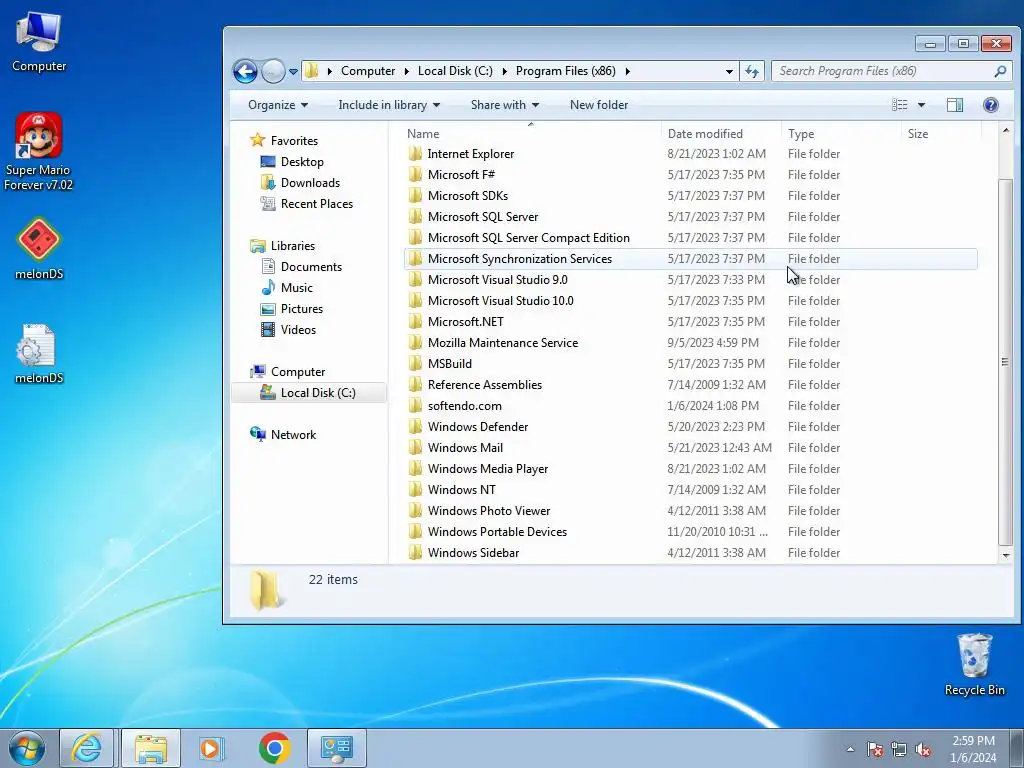
Task: Refresh the Program Files (x86) folder view
Action: pos(752,71)
